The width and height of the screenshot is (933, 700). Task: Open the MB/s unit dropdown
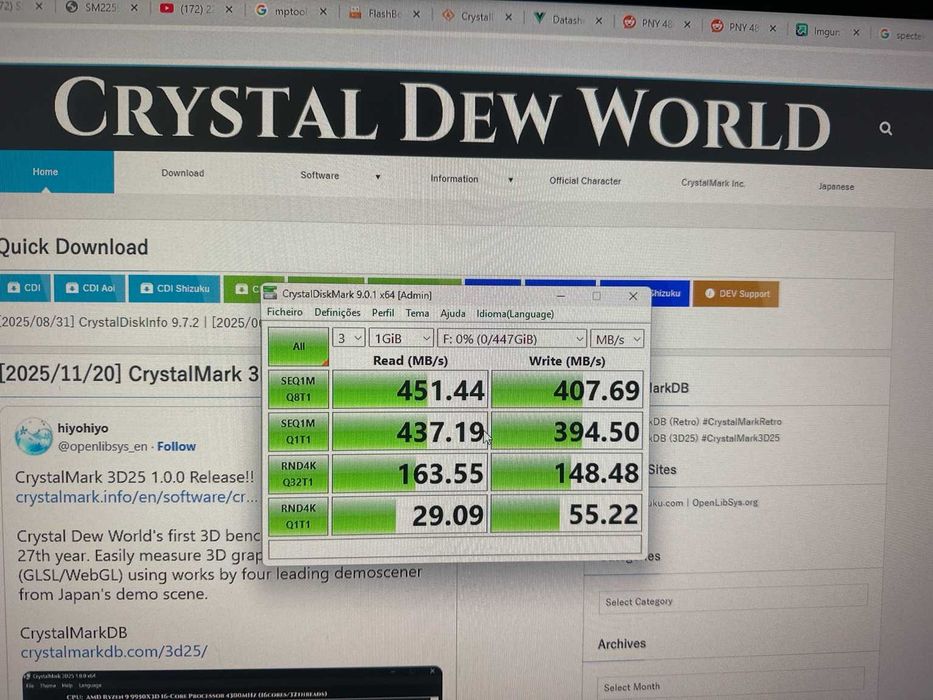click(617, 339)
